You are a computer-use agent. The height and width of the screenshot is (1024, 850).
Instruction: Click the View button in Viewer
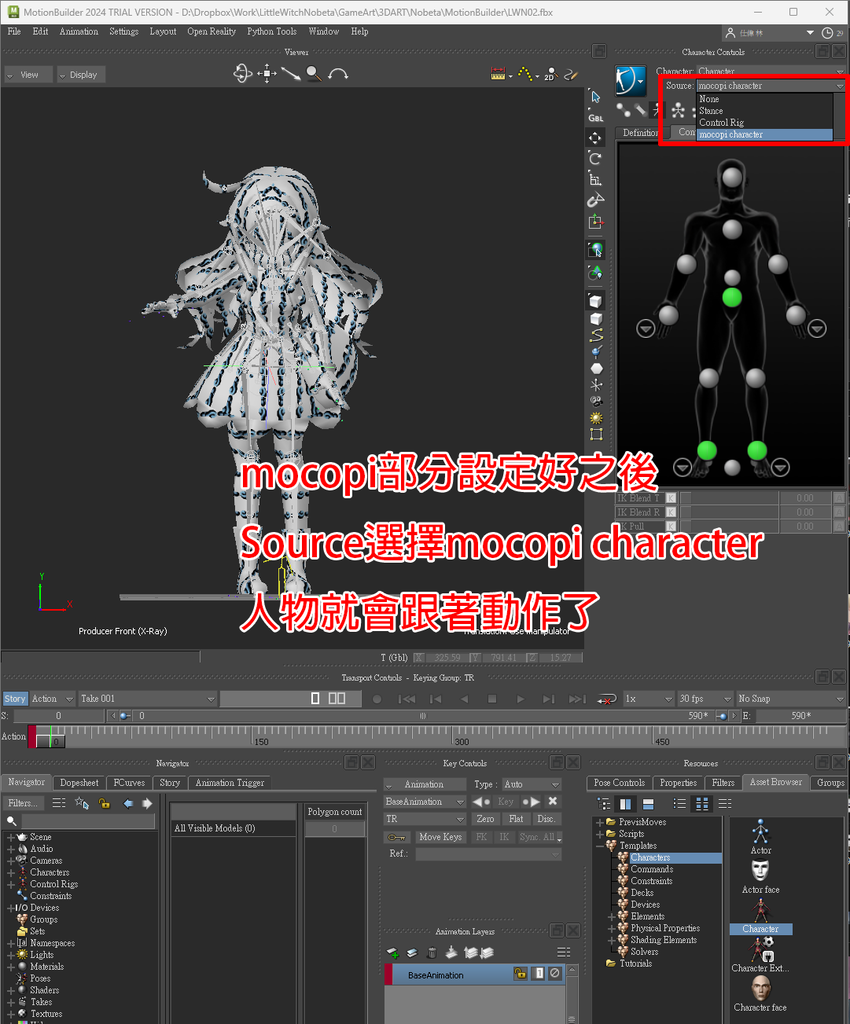pyautogui.click(x=28, y=75)
